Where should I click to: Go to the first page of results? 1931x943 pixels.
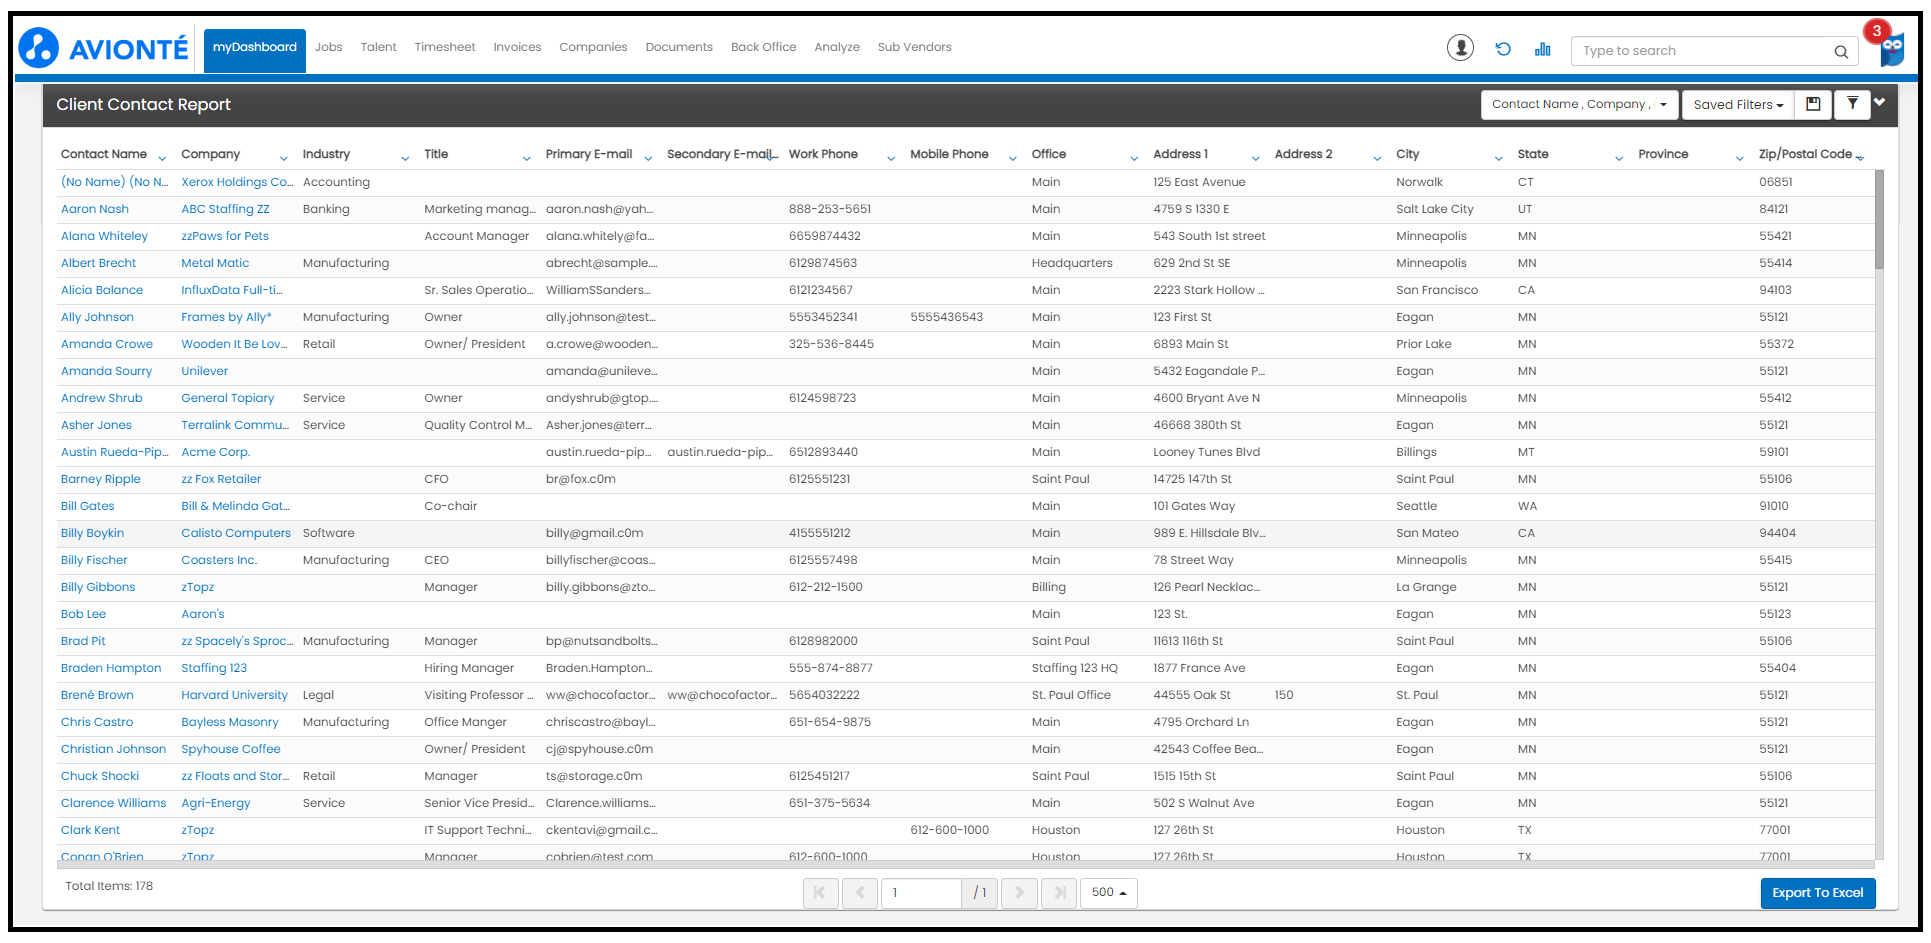[820, 893]
